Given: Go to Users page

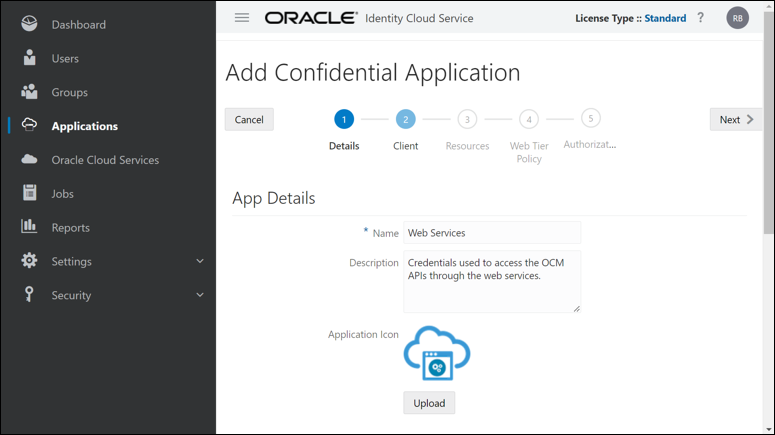Looking at the screenshot, I should [65, 58].
